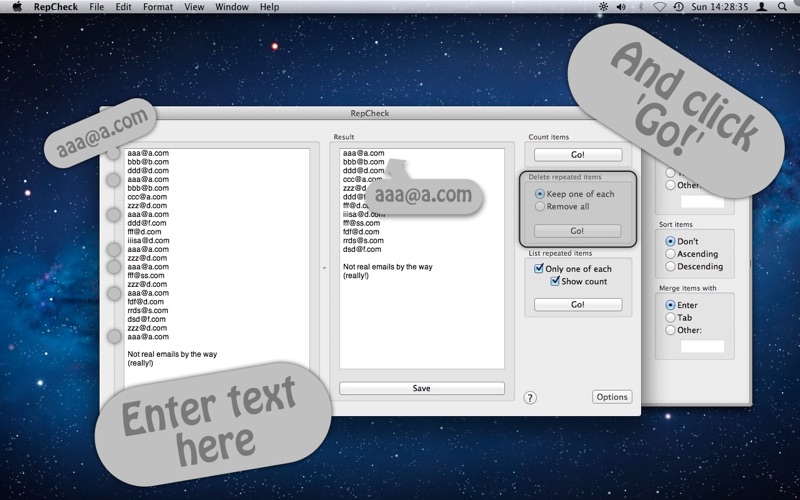The width and height of the screenshot is (800, 500).
Task: Show the menu bar clock Sun 14:28:35
Action: pos(719,7)
